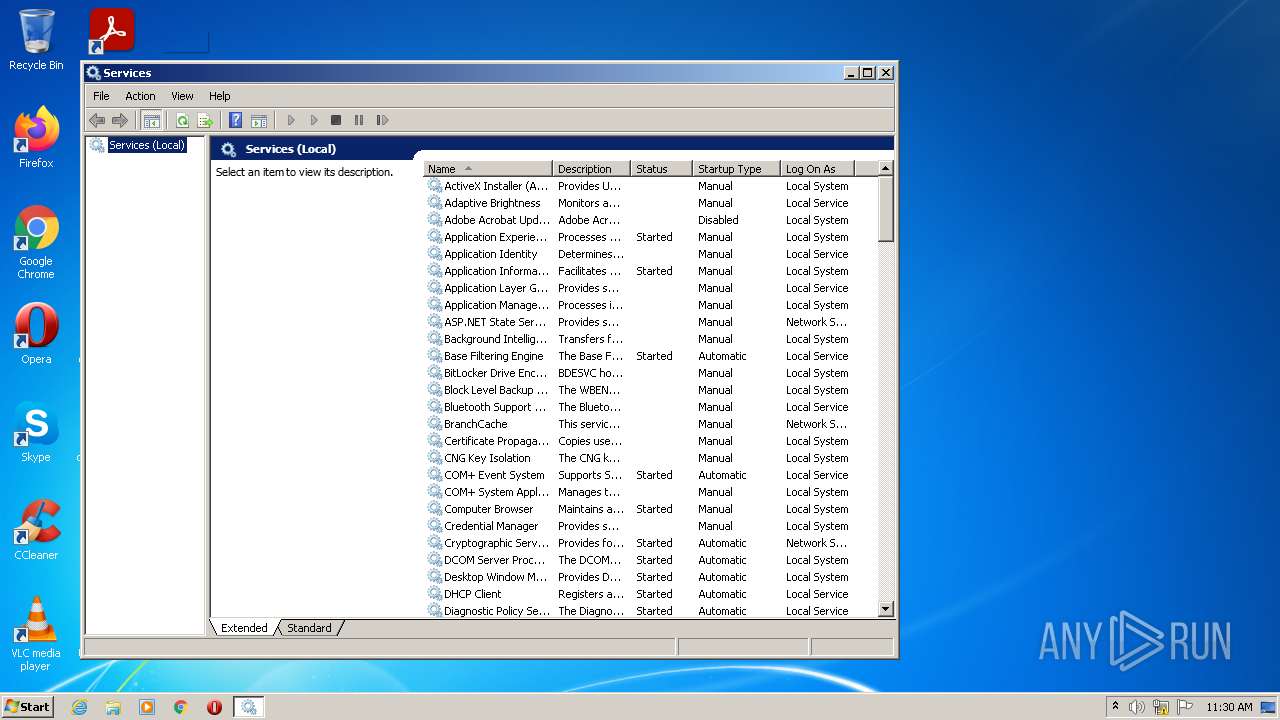Screen dimensions: 1280x720
Task: Click the Stop Service square icon
Action: [336, 120]
